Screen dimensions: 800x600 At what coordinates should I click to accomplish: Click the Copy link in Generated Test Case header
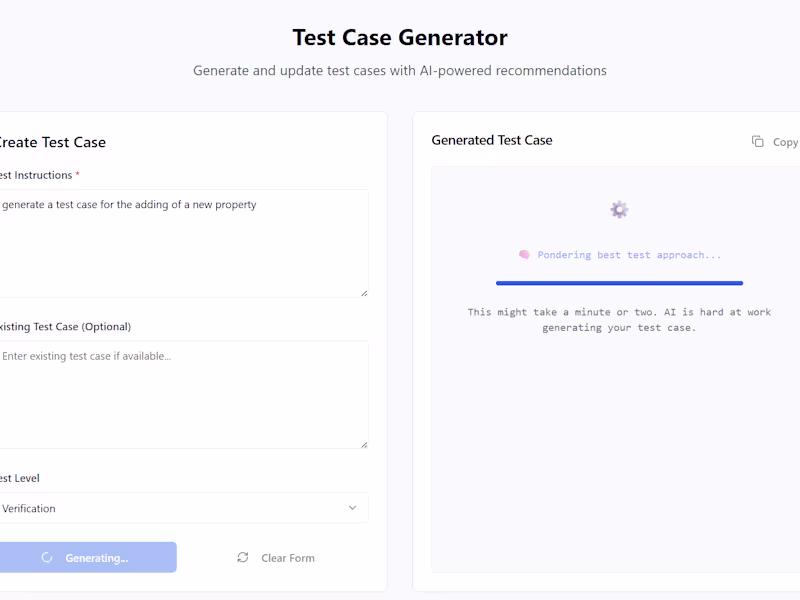click(x=775, y=141)
